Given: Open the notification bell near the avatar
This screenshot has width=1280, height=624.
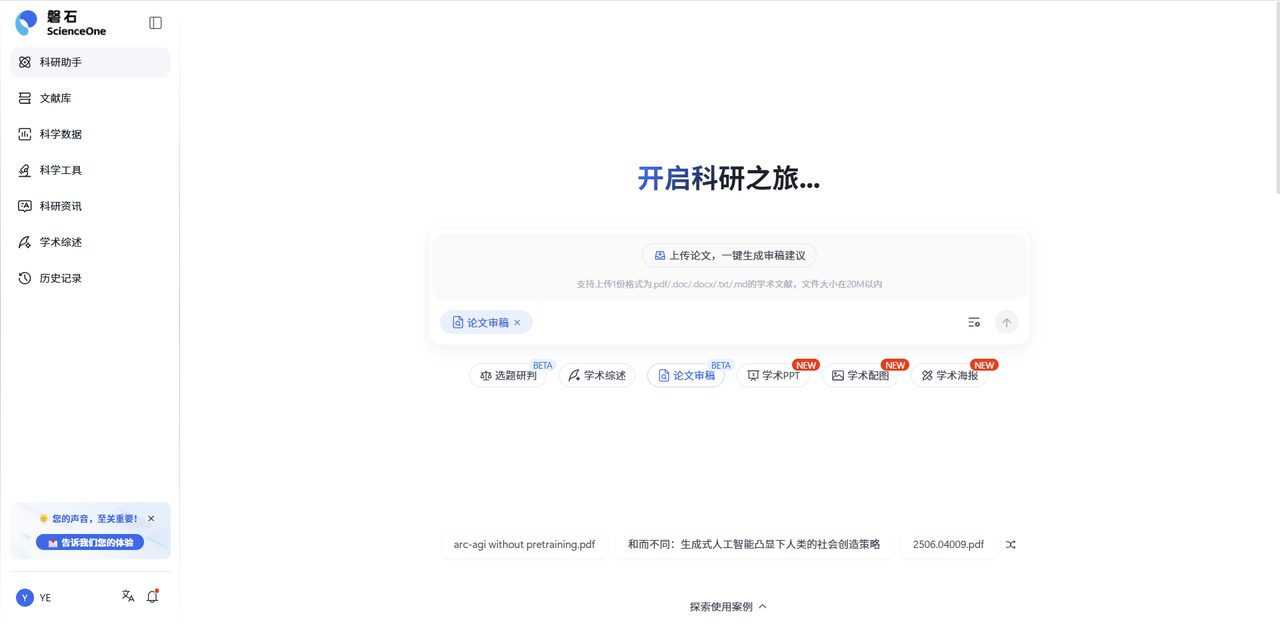Looking at the screenshot, I should click(x=152, y=595).
